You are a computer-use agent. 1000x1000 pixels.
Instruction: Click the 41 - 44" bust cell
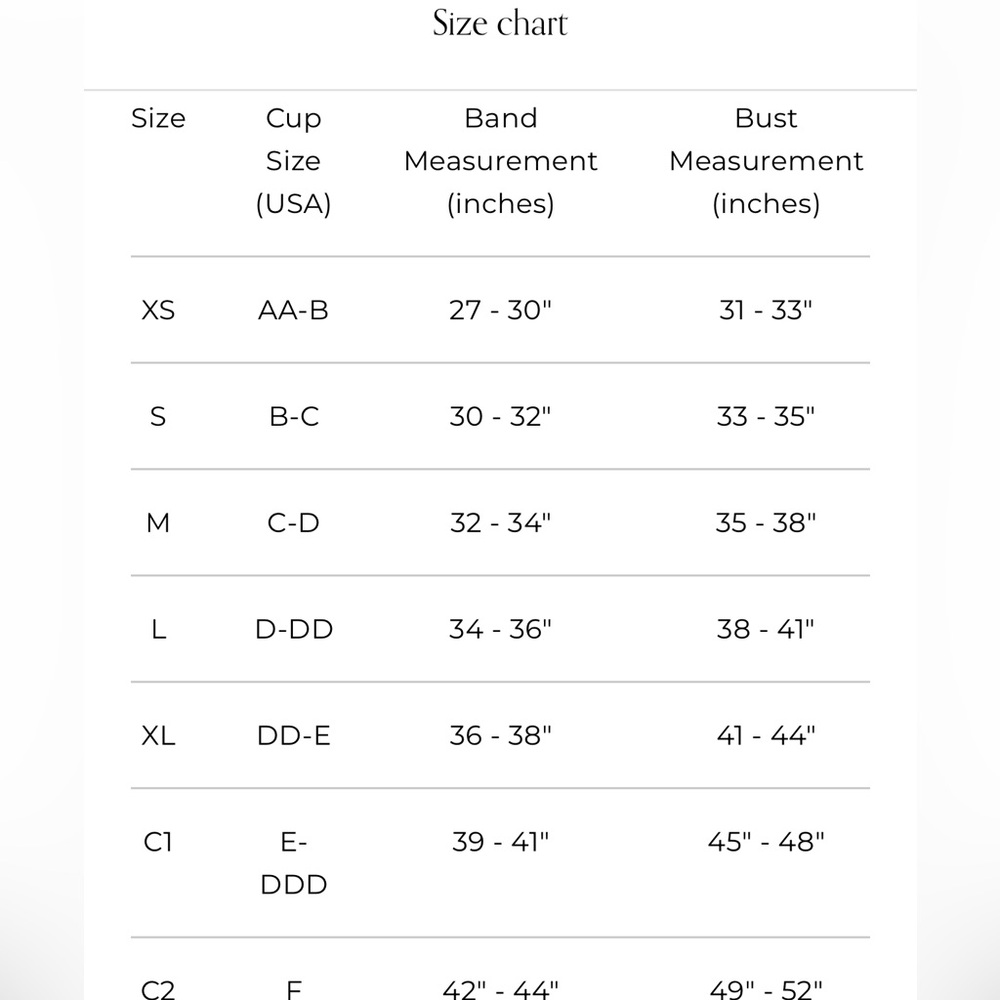tap(766, 735)
